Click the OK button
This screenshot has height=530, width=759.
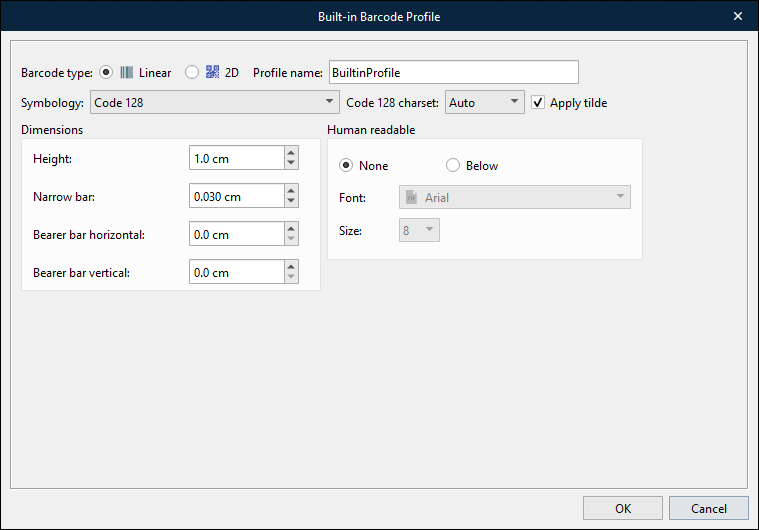tap(622, 508)
